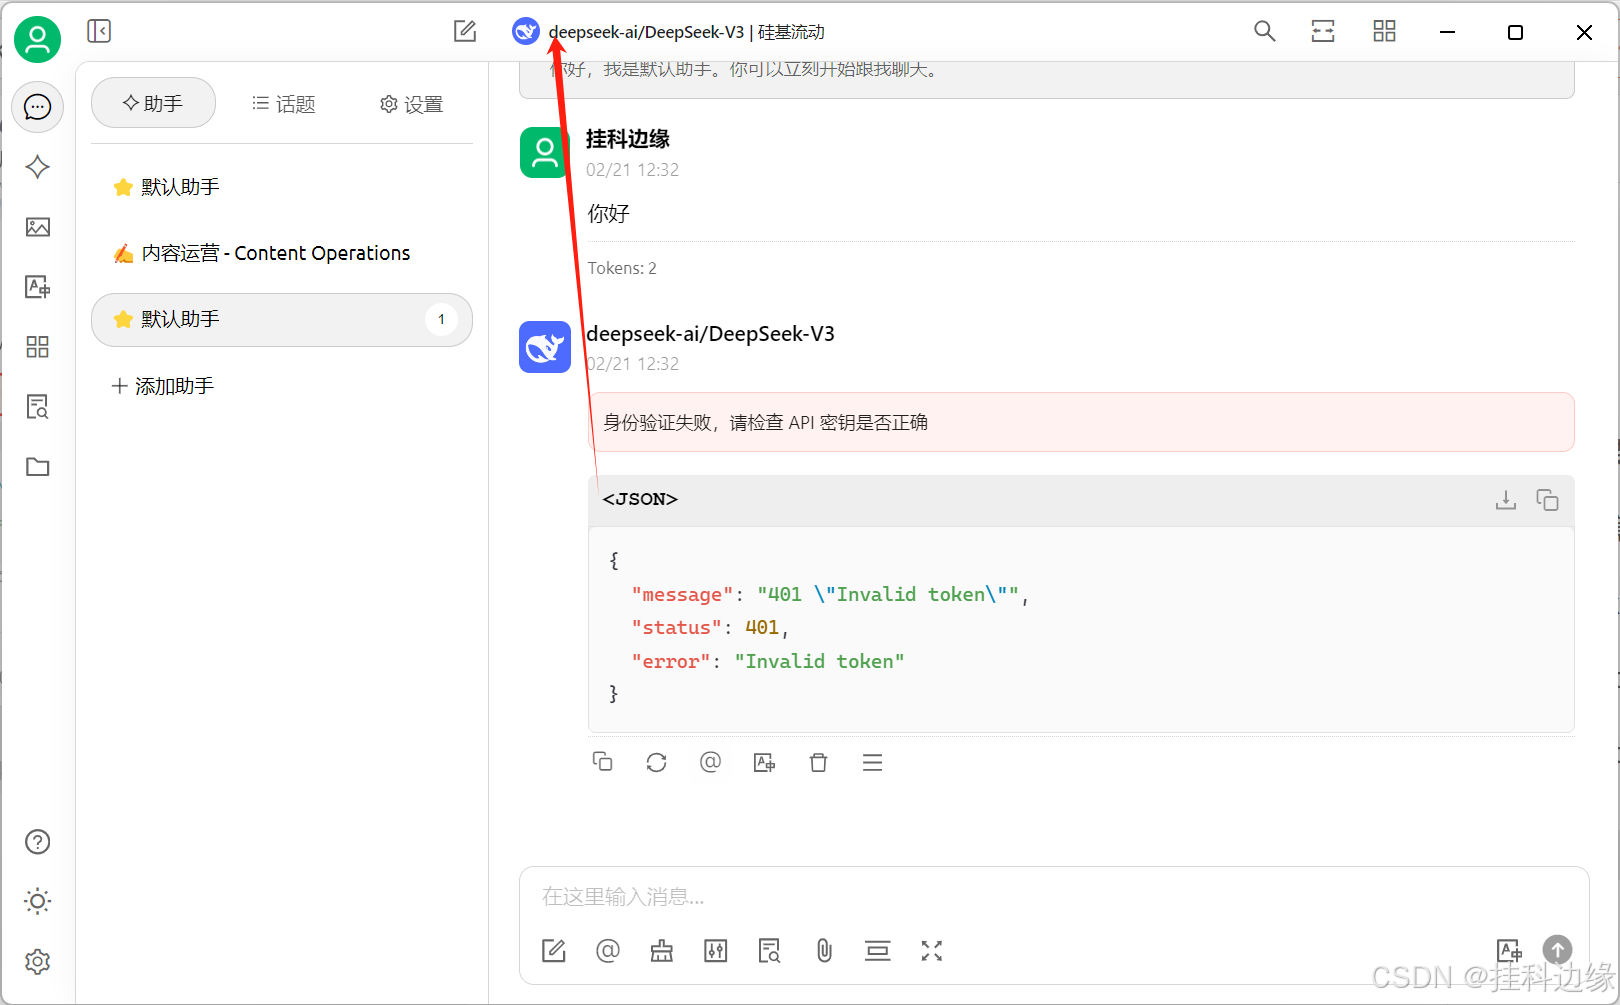This screenshot has width=1620, height=1005.
Task: Click 添加助手 to add an assistant
Action: 163,386
